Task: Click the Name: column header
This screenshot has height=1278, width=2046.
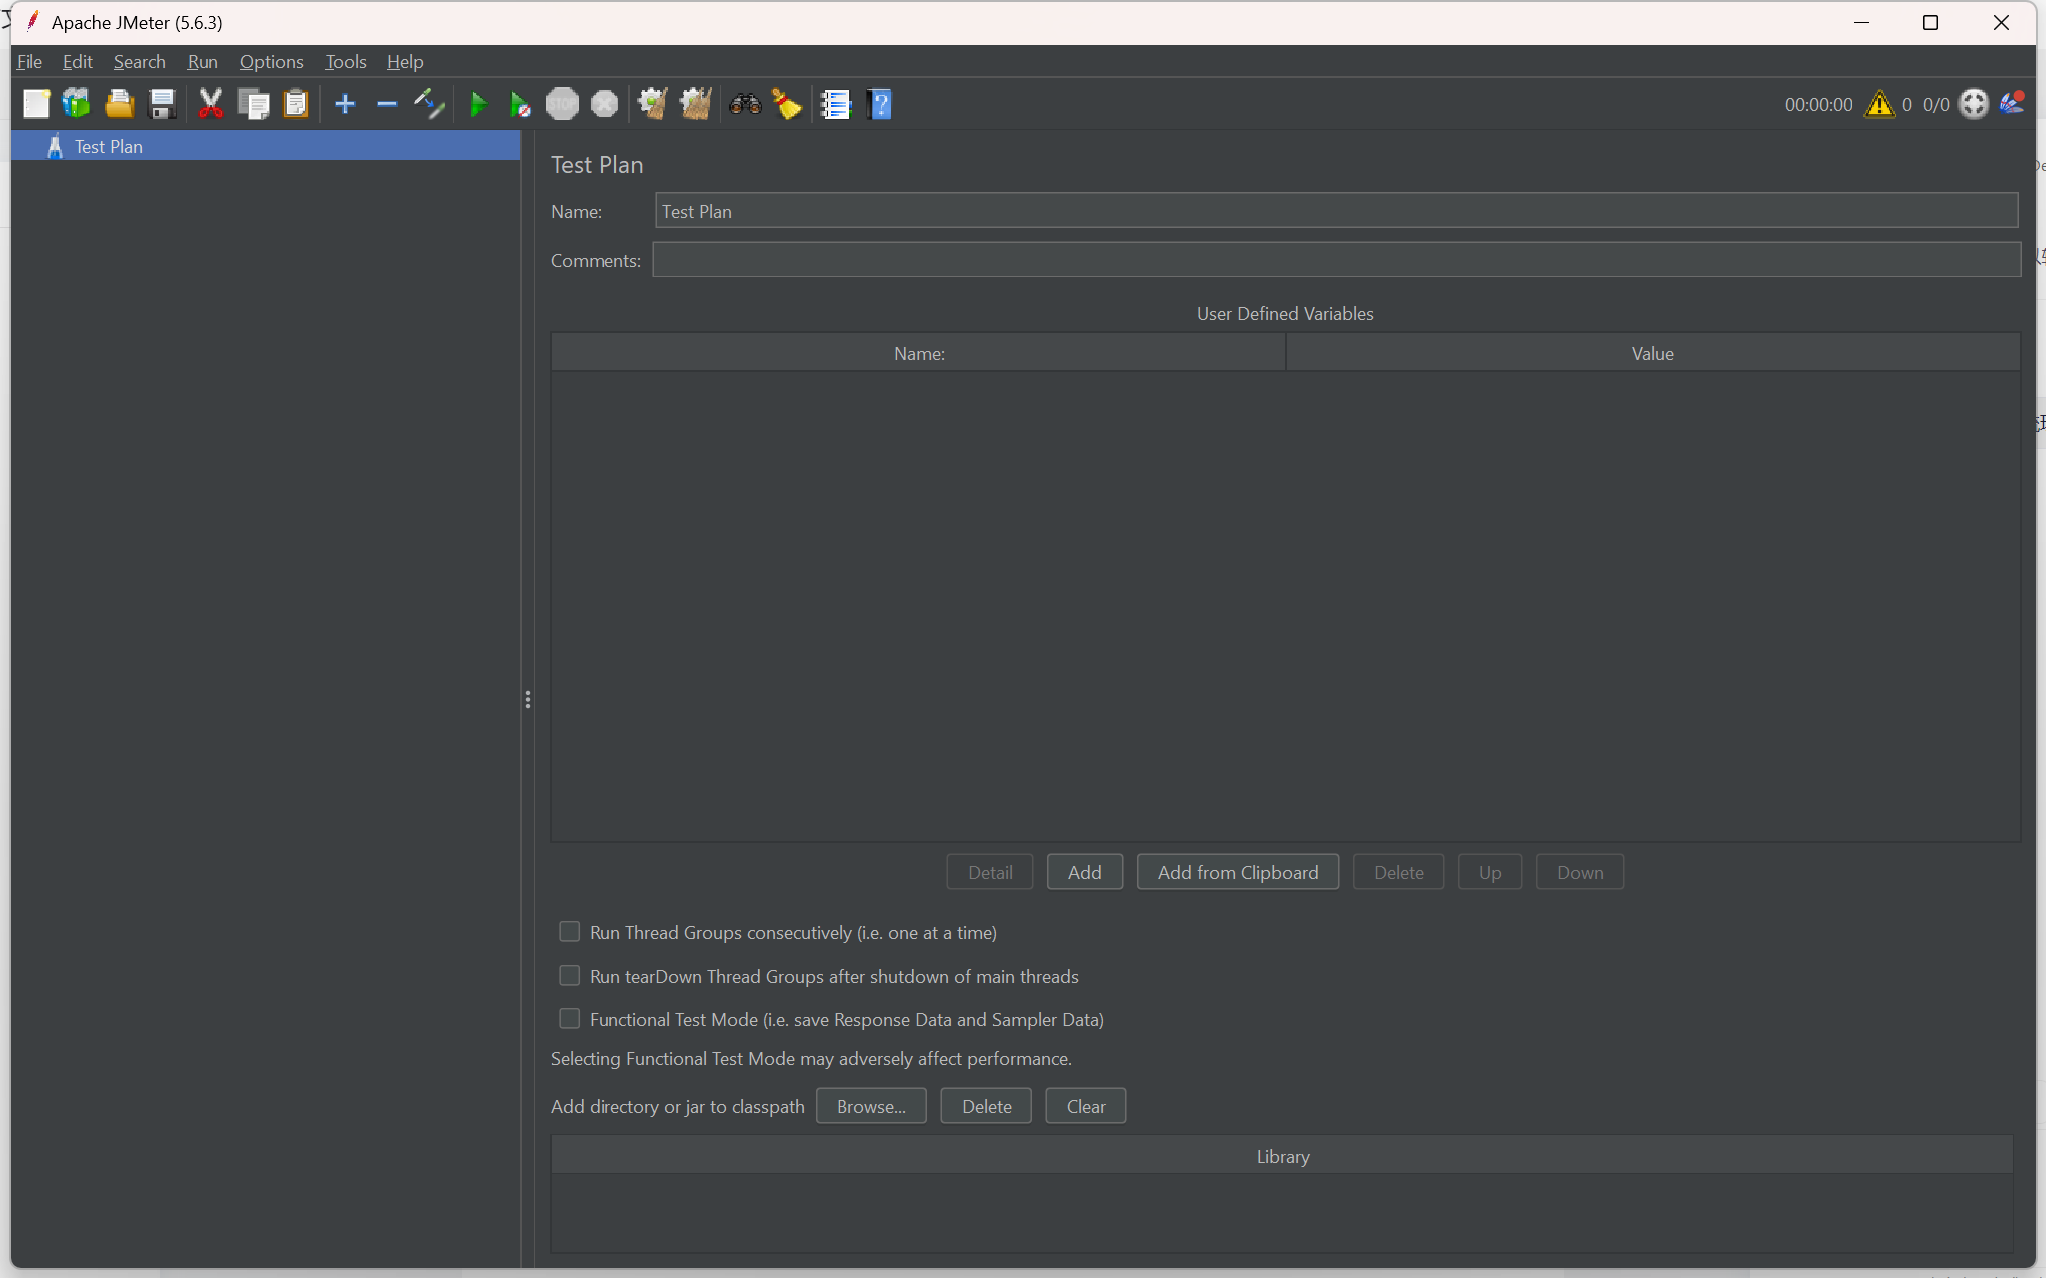Action: pyautogui.click(x=918, y=353)
